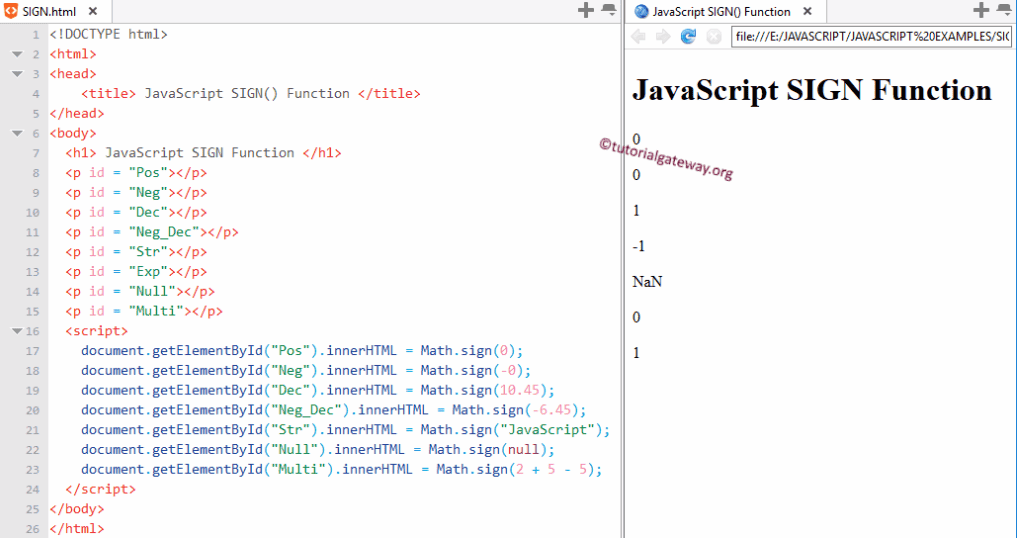Switch to the SIGN.html tab
This screenshot has height=538, width=1017.
[x=52, y=11]
